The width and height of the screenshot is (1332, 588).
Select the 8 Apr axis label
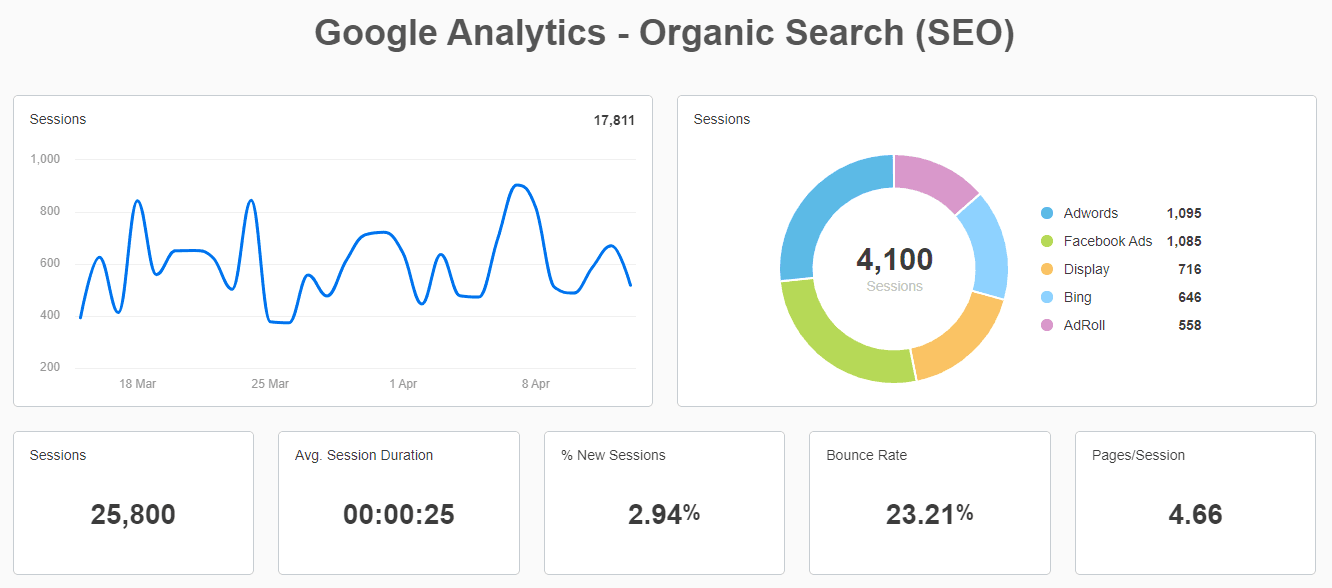click(x=535, y=384)
